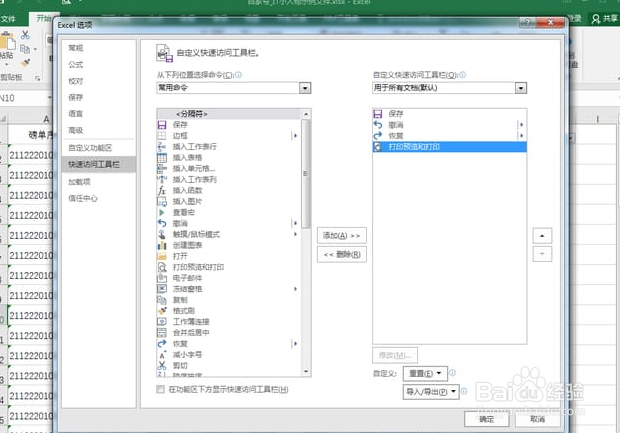Select 插入图片 command
Viewport: 620px width, 433px height.
coord(229,201)
